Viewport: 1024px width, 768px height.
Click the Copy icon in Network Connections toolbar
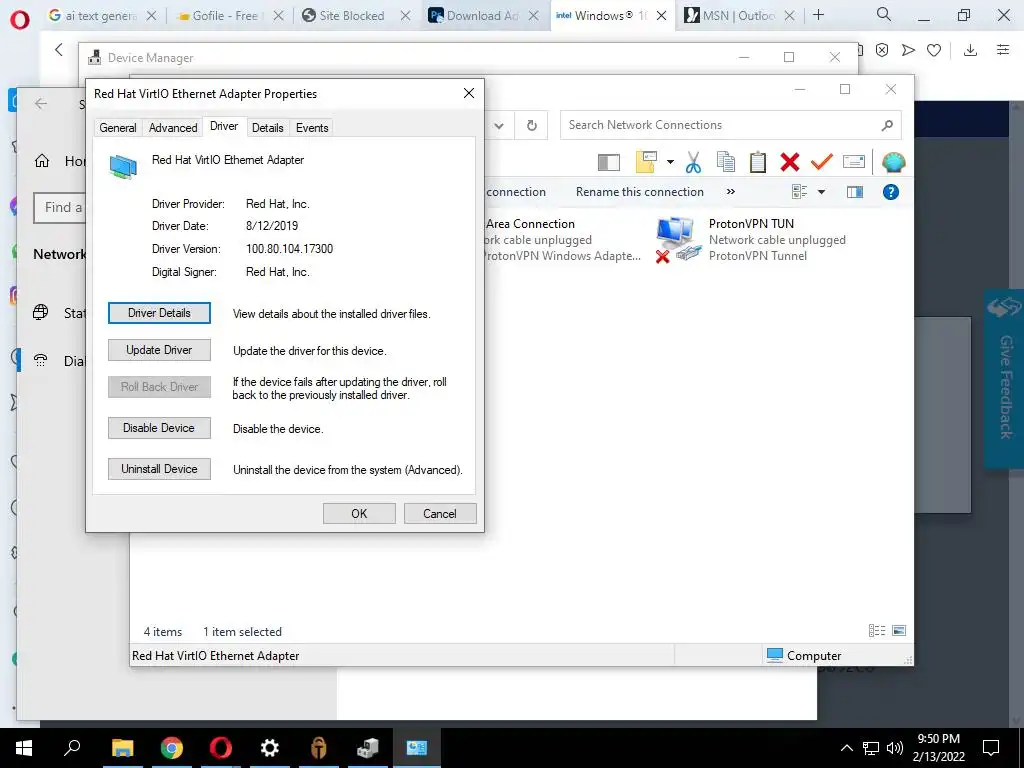(726, 162)
